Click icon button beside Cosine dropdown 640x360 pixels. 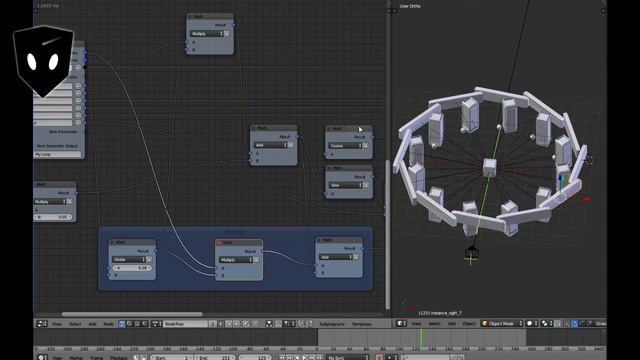[x=365, y=145]
